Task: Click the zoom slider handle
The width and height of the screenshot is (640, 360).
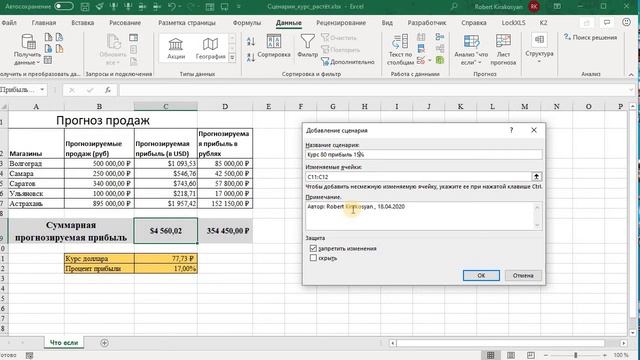Action: [576, 355]
